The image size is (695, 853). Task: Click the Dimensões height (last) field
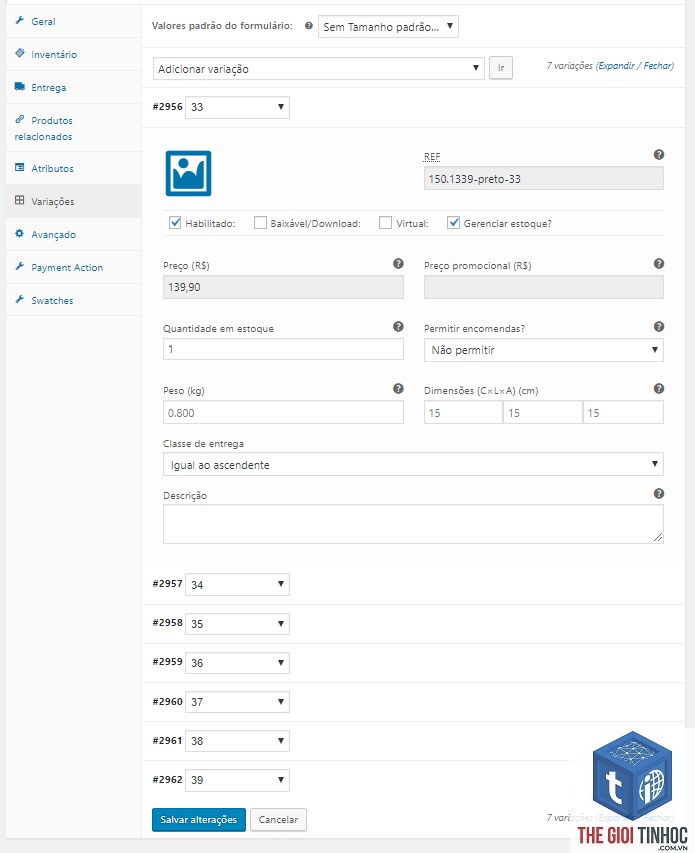[623, 412]
